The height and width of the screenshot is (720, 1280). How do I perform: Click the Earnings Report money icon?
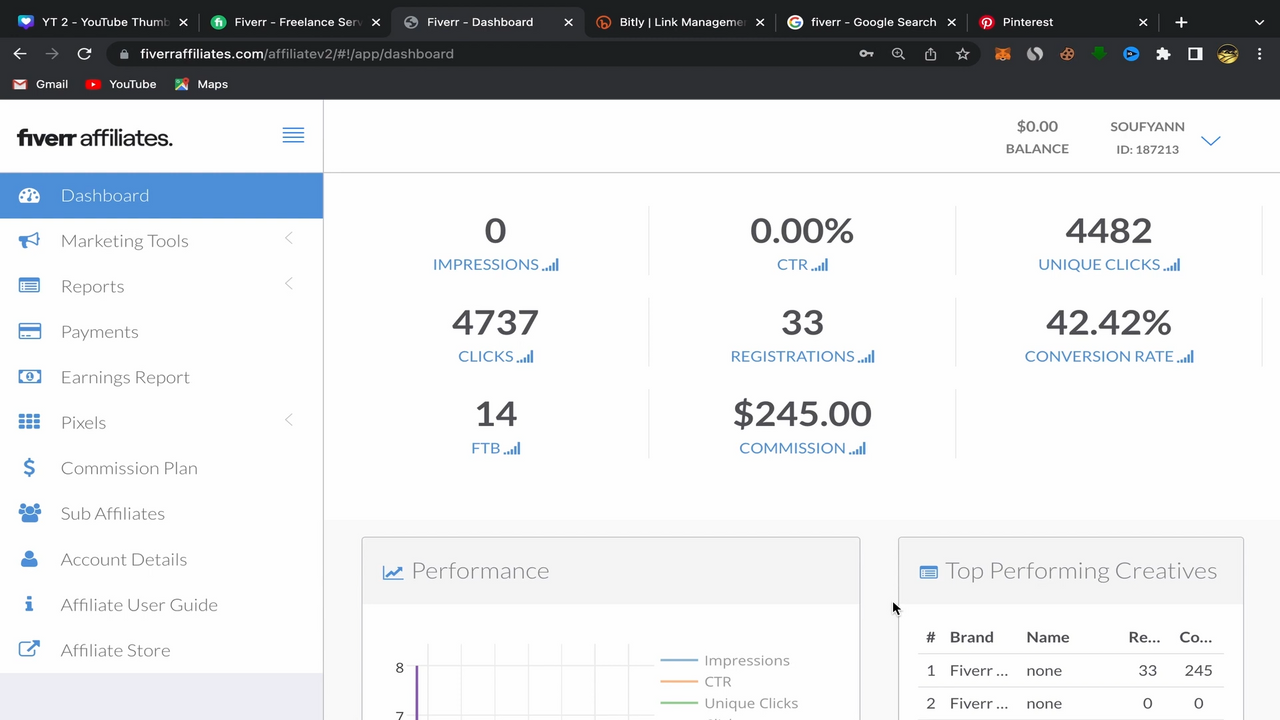(29, 377)
